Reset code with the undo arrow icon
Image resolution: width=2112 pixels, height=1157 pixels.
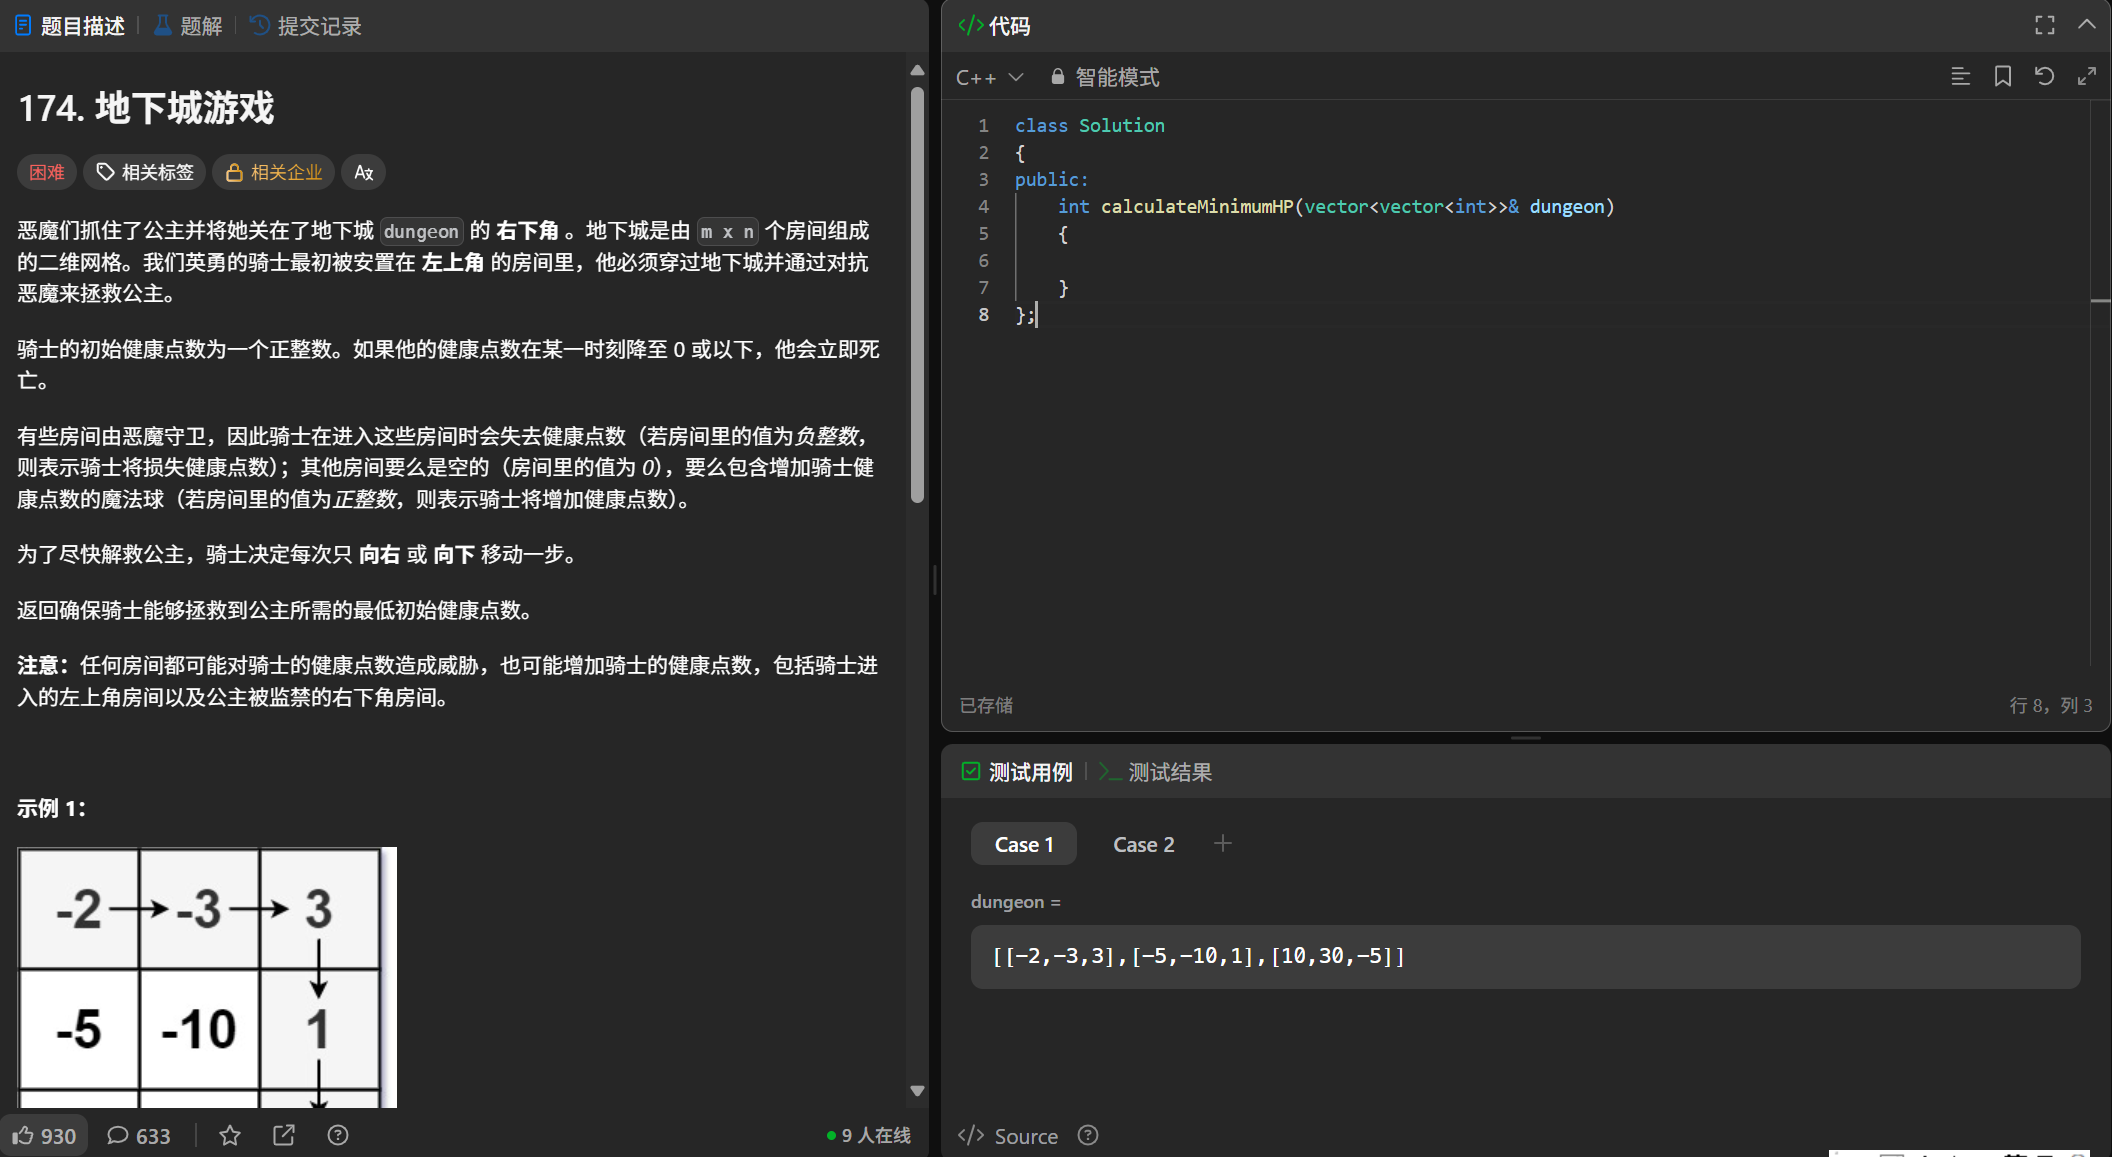2044,77
